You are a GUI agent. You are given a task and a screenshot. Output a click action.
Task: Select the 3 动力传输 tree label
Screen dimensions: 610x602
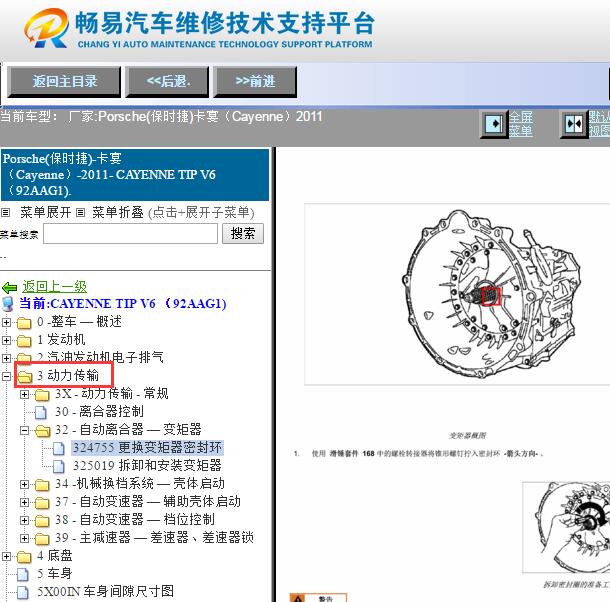(68, 376)
